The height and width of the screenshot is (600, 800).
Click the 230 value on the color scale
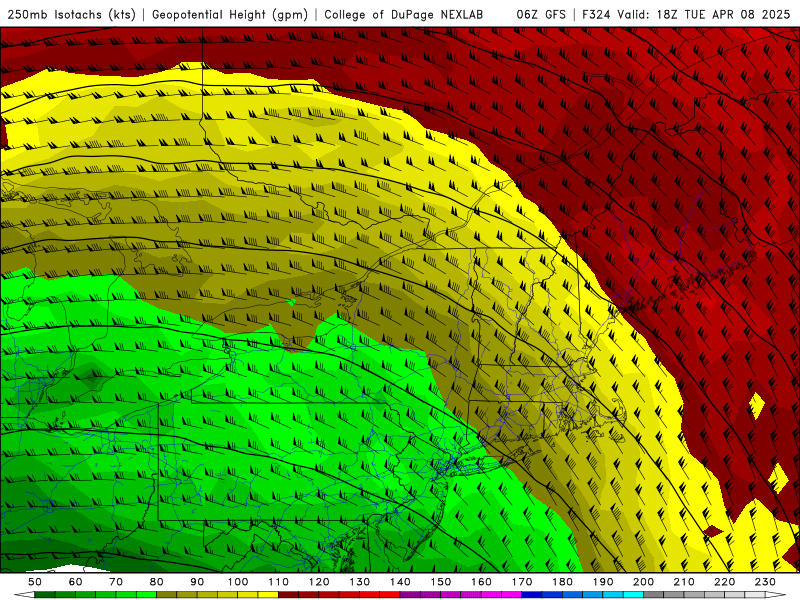click(765, 582)
